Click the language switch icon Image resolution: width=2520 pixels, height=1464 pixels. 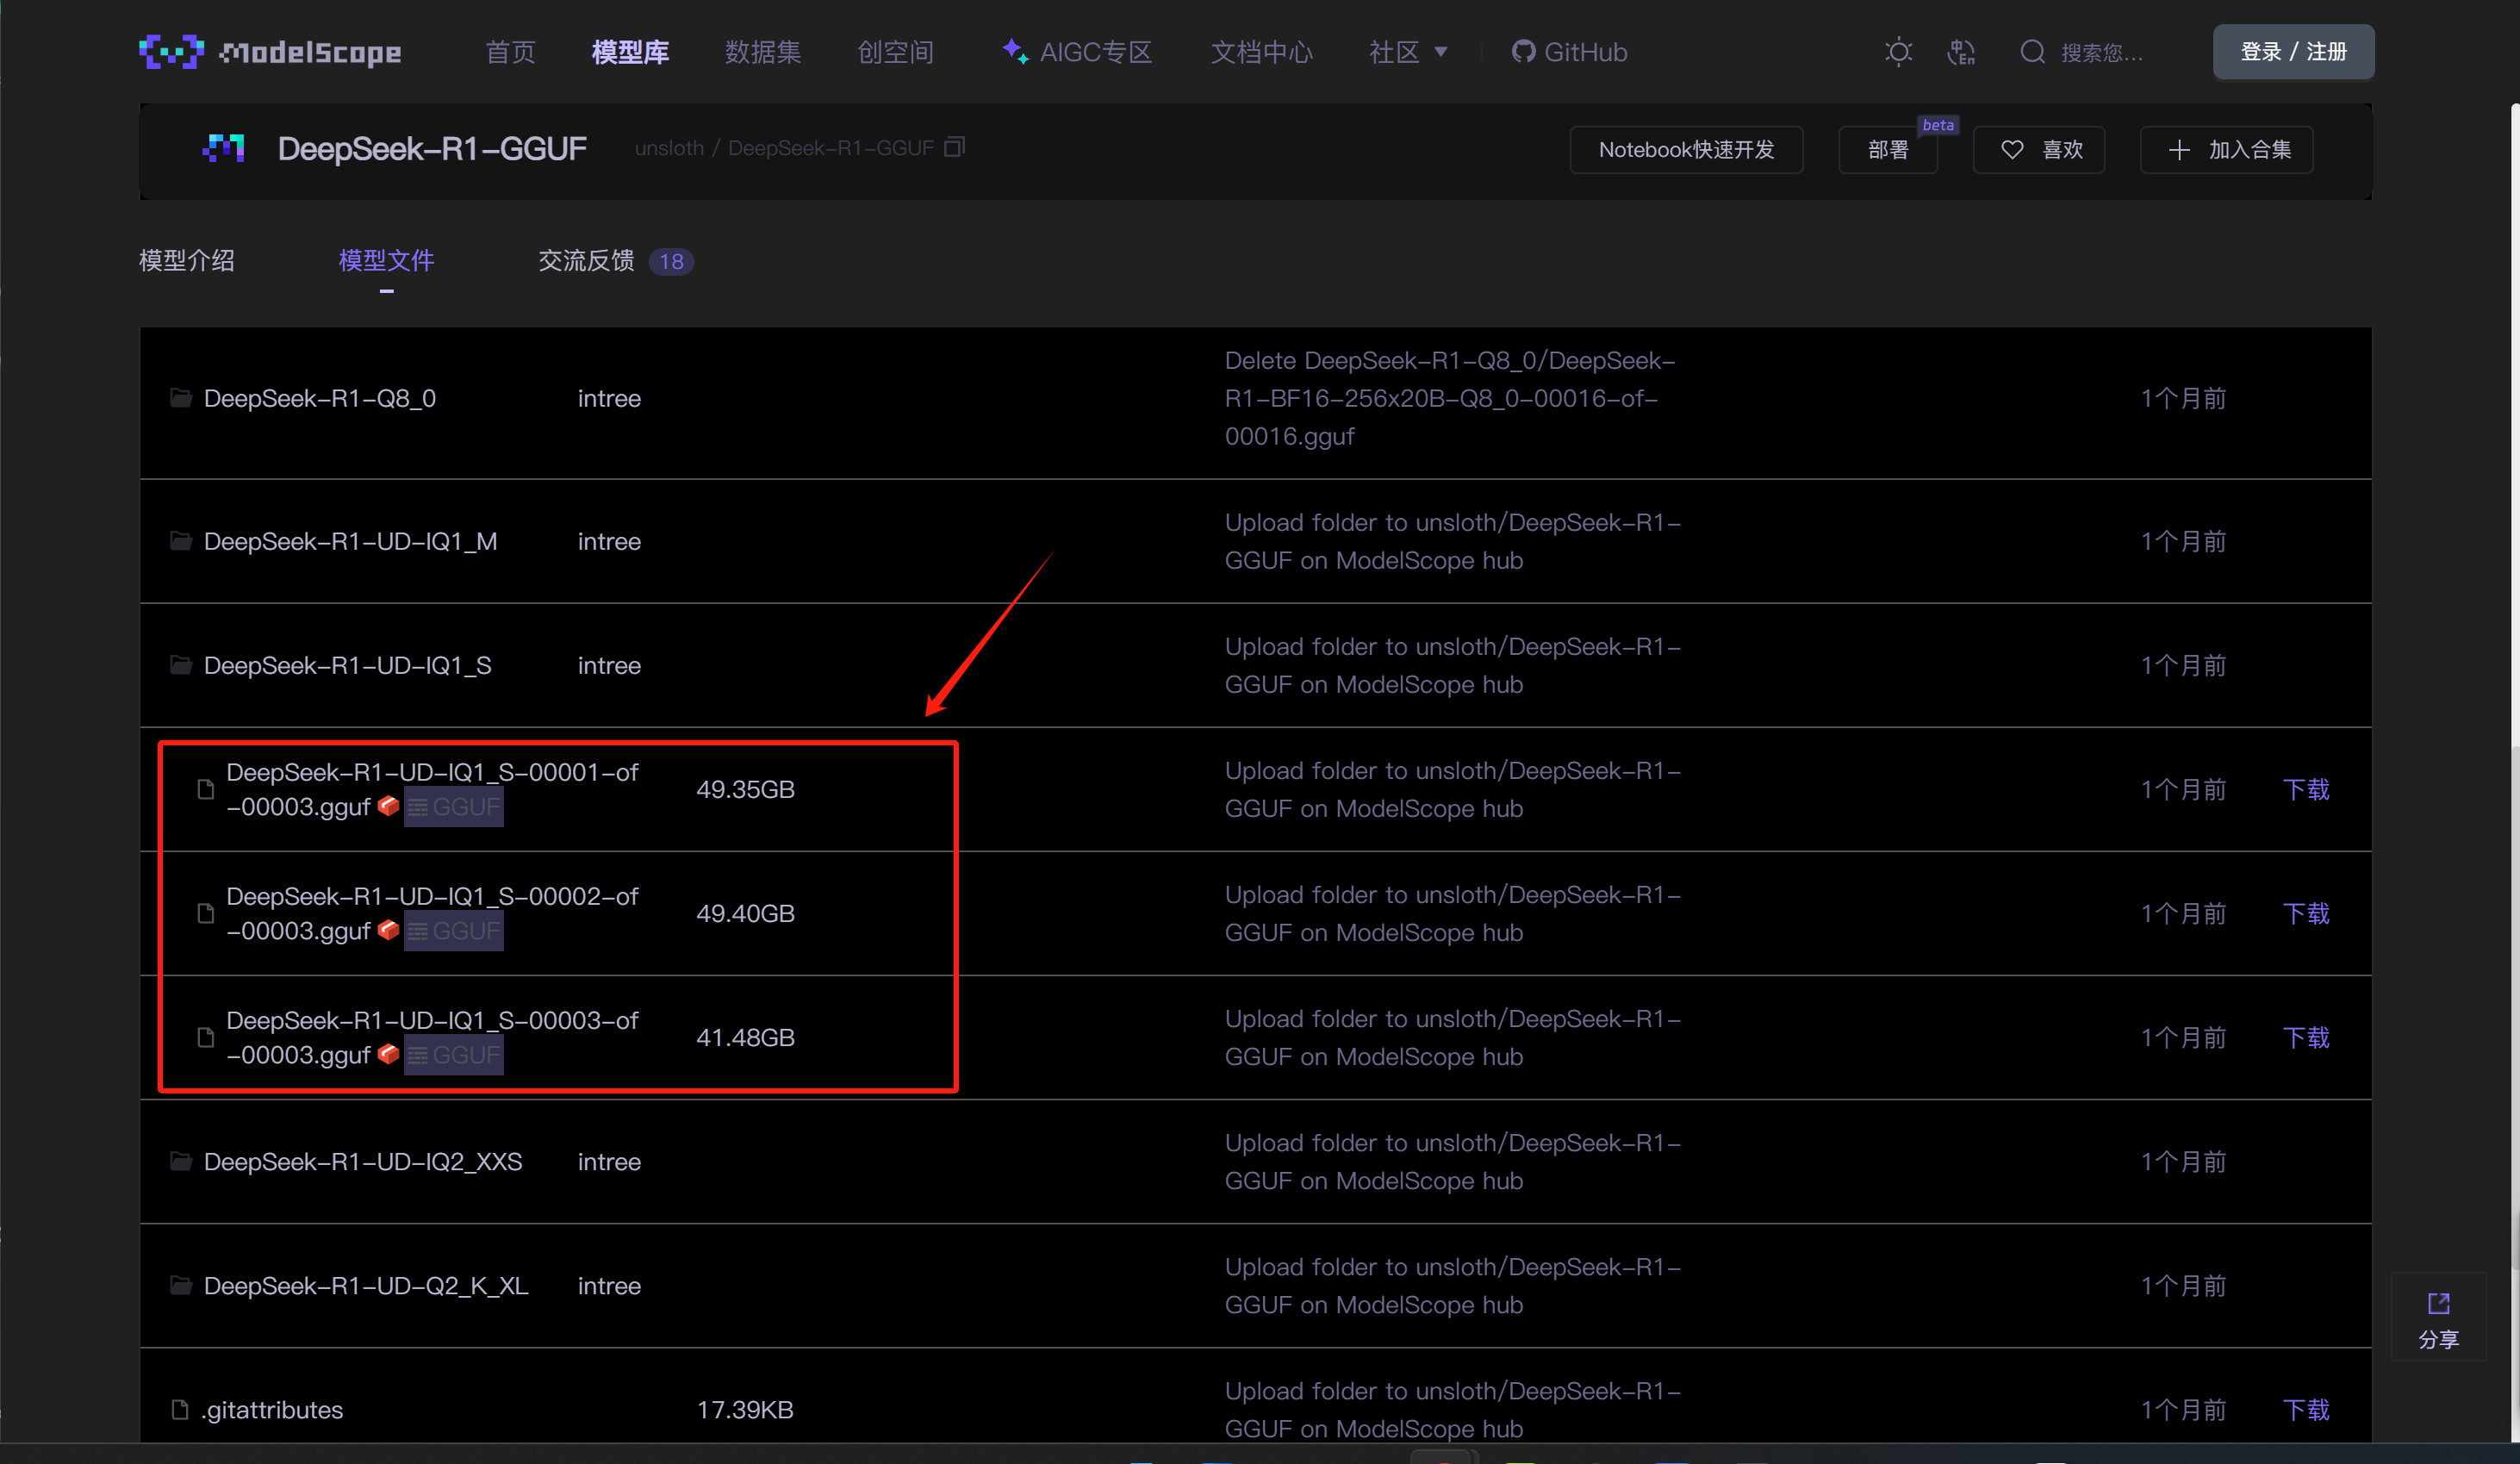[x=1961, y=52]
